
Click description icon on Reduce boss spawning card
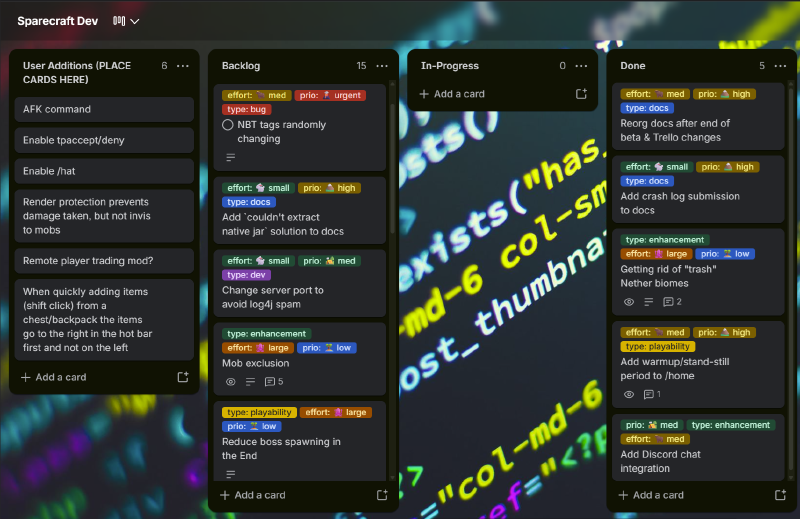tap(231, 474)
